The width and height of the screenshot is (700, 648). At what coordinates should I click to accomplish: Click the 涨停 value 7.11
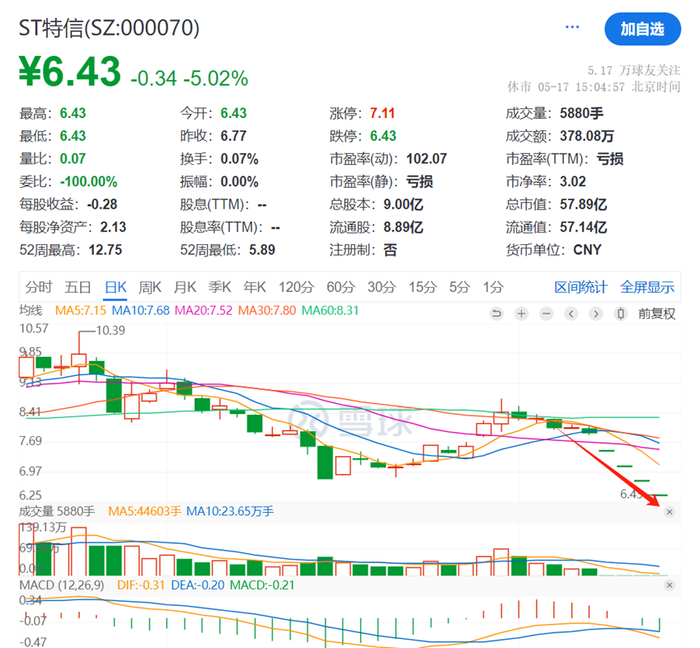pos(383,113)
